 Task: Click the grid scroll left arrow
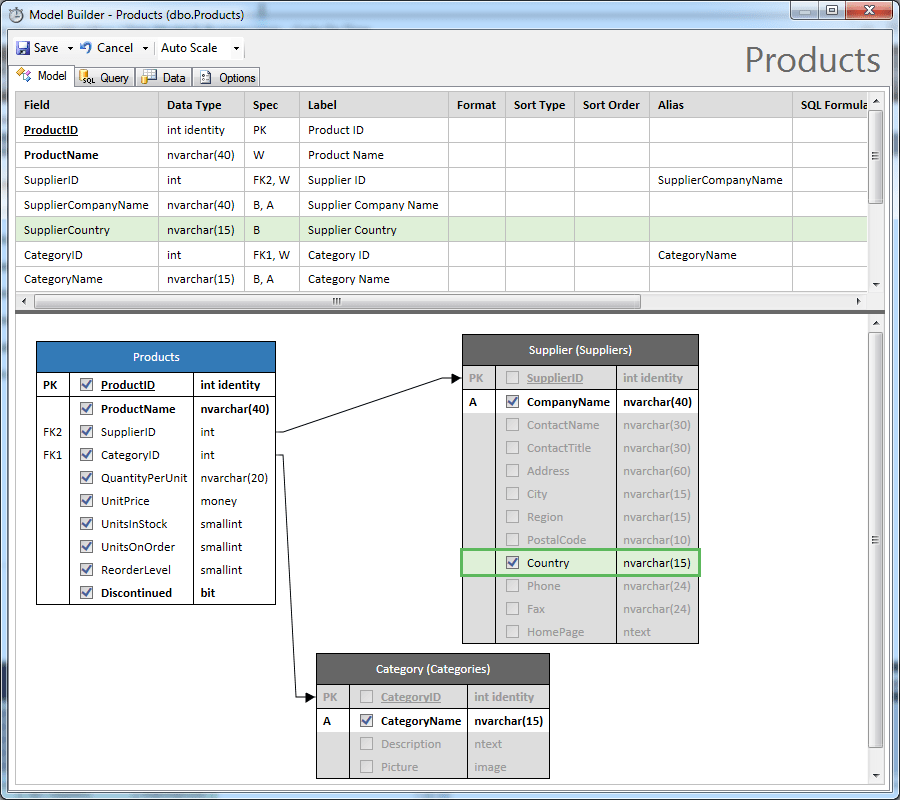click(x=24, y=301)
